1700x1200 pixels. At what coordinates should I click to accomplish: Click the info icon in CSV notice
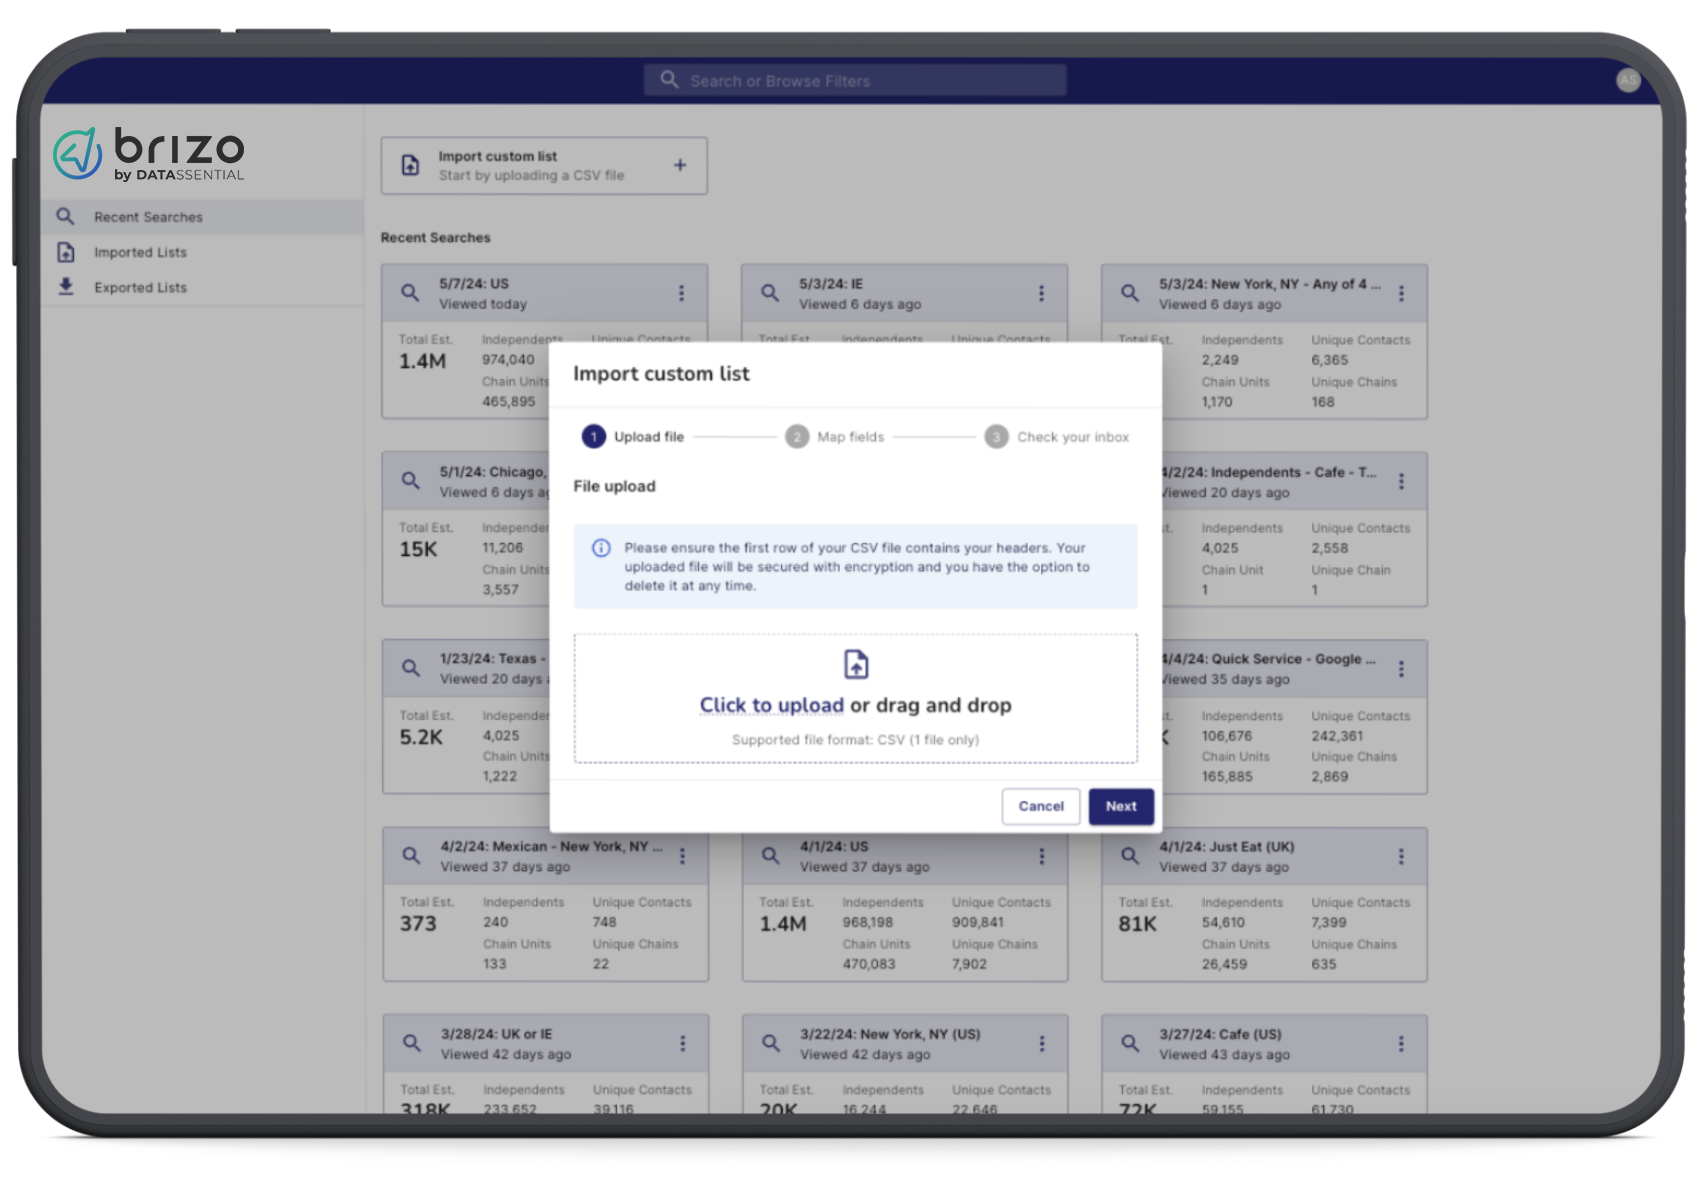[x=601, y=548]
